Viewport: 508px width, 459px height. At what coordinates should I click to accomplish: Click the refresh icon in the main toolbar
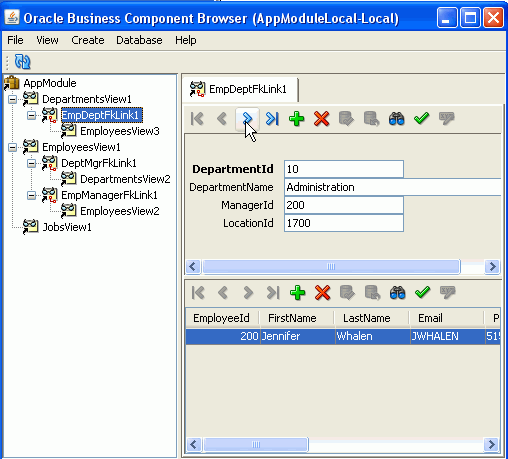coord(22,62)
